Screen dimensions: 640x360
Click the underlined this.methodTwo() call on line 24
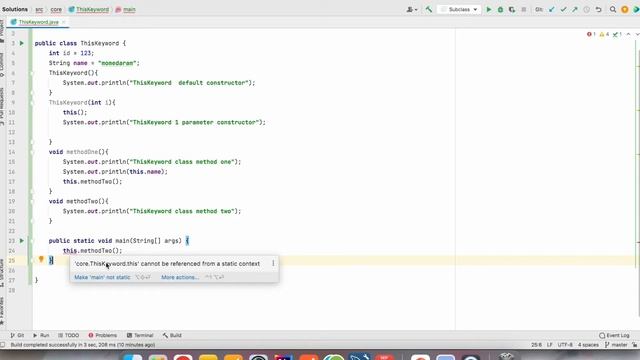point(93,251)
